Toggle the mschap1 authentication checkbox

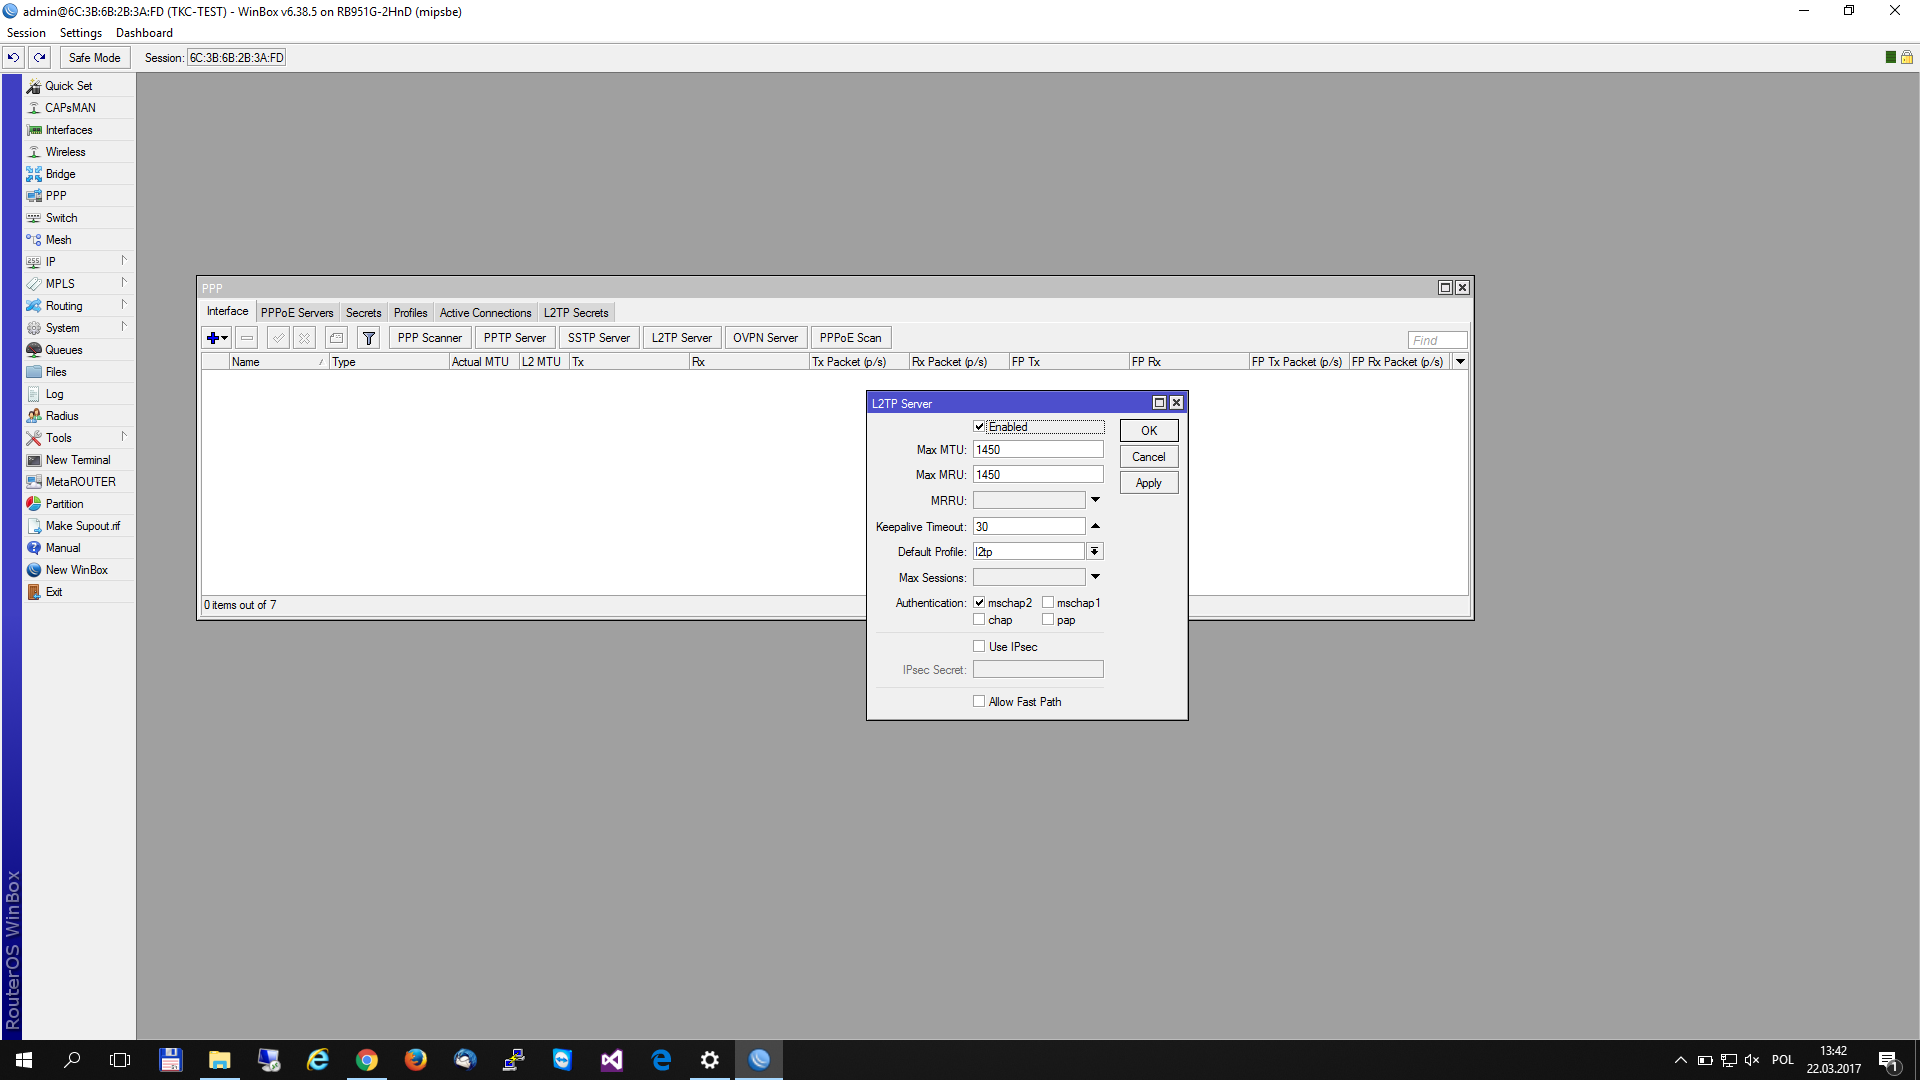1048,603
